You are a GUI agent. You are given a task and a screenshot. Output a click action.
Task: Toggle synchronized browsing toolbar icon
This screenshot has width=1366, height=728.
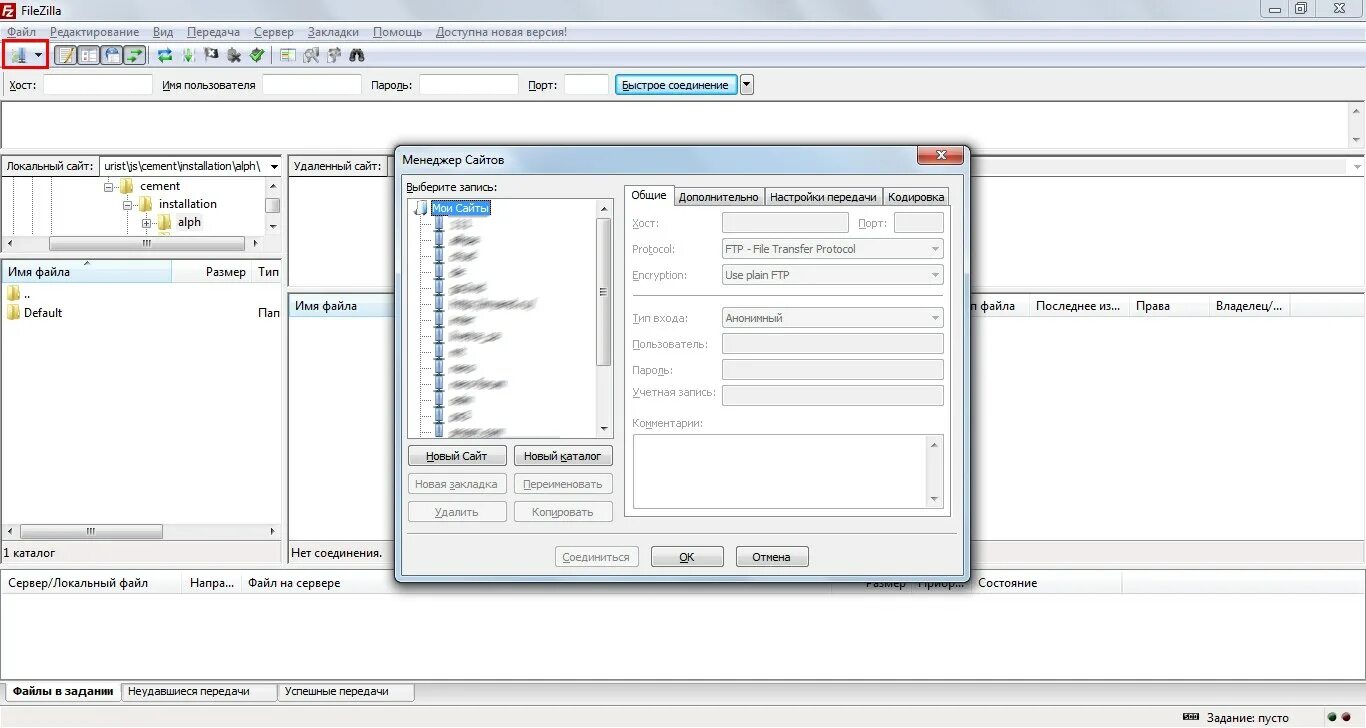pyautogui.click(x=334, y=55)
